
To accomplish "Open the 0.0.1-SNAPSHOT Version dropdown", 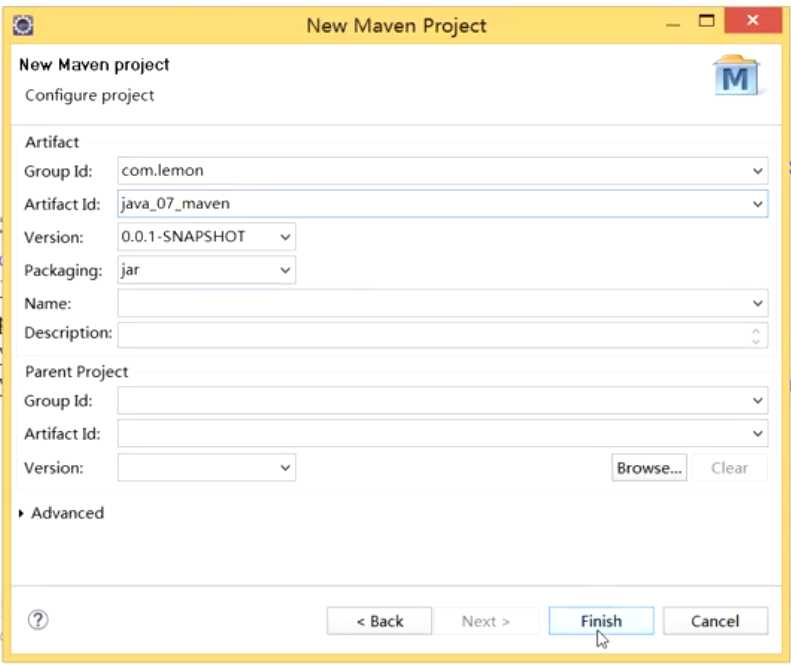I will tap(285, 237).
